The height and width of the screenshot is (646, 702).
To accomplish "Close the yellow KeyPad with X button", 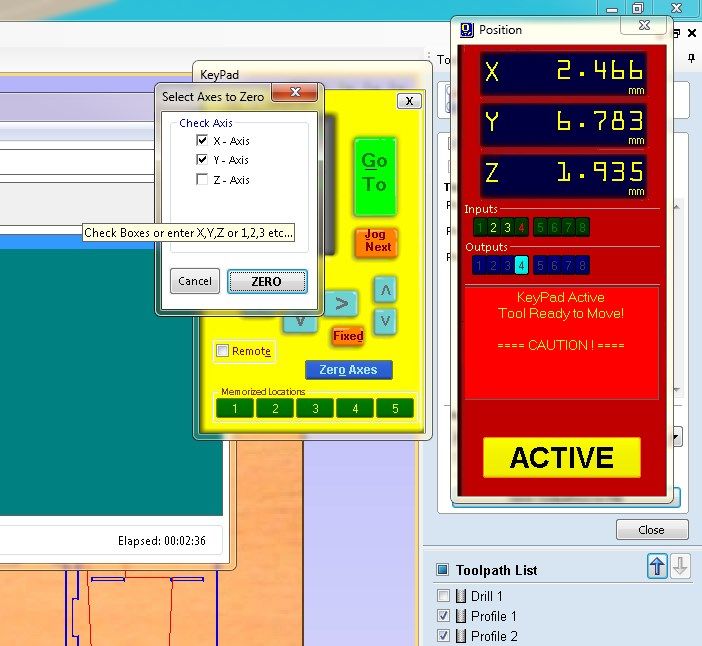I will 409,101.
